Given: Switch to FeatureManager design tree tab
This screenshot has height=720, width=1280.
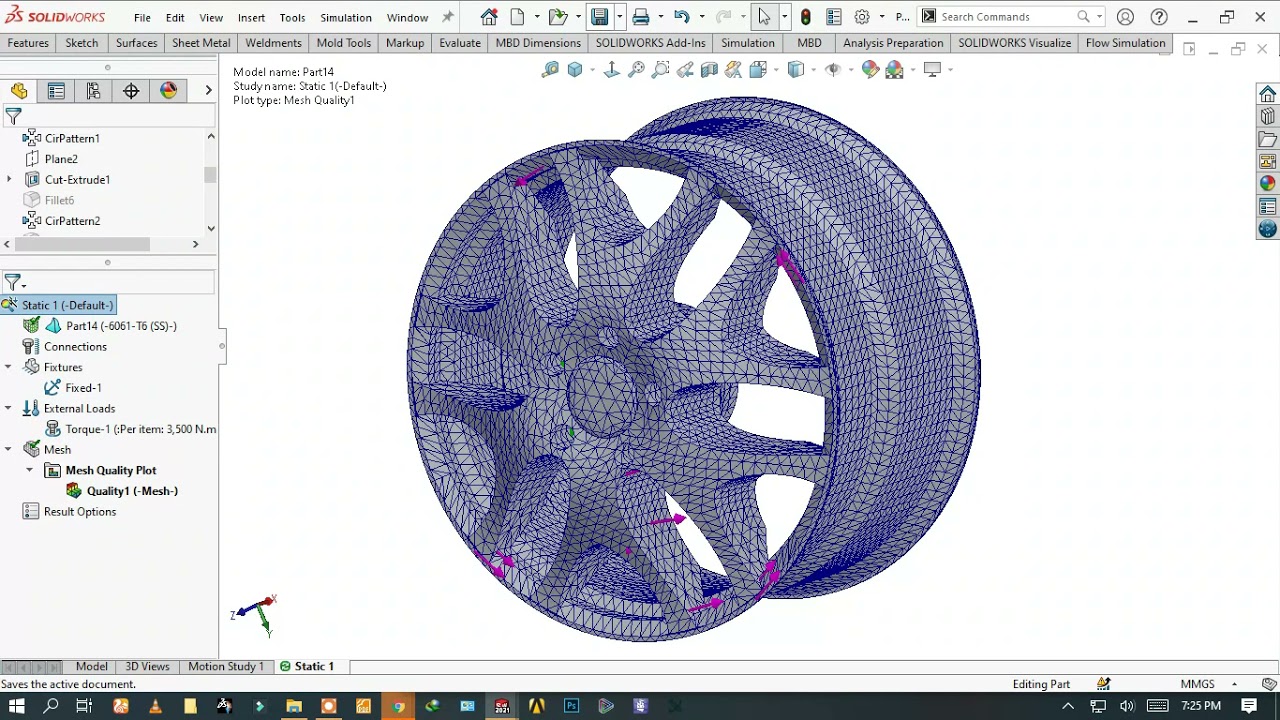Looking at the screenshot, I should (x=19, y=91).
